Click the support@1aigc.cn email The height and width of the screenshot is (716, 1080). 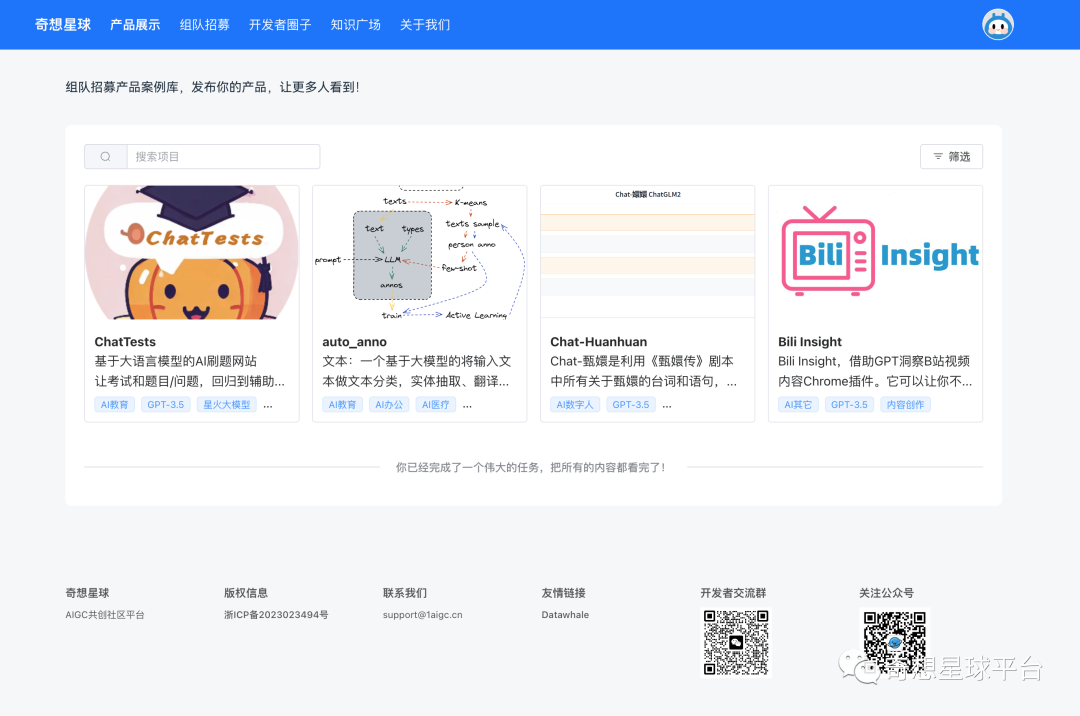(x=422, y=615)
